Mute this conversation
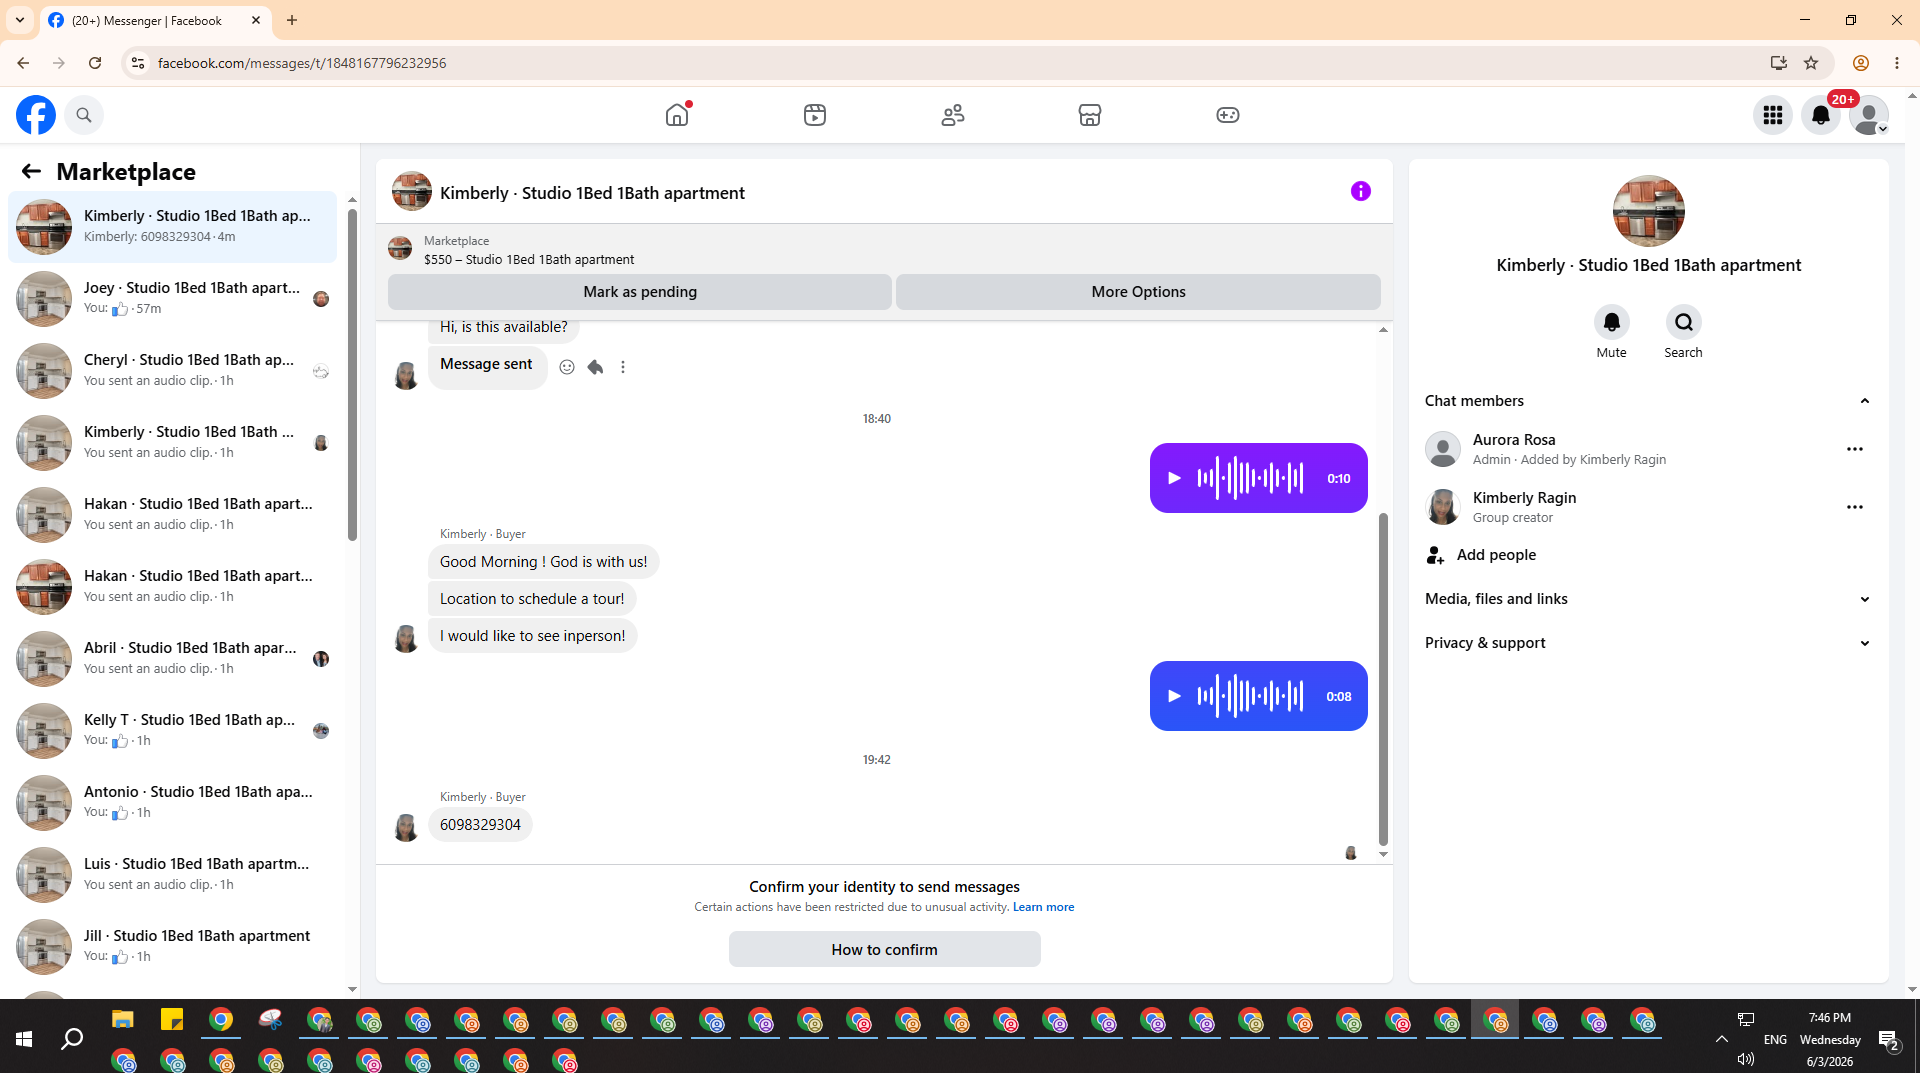The width and height of the screenshot is (1920, 1073). coord(1612,322)
